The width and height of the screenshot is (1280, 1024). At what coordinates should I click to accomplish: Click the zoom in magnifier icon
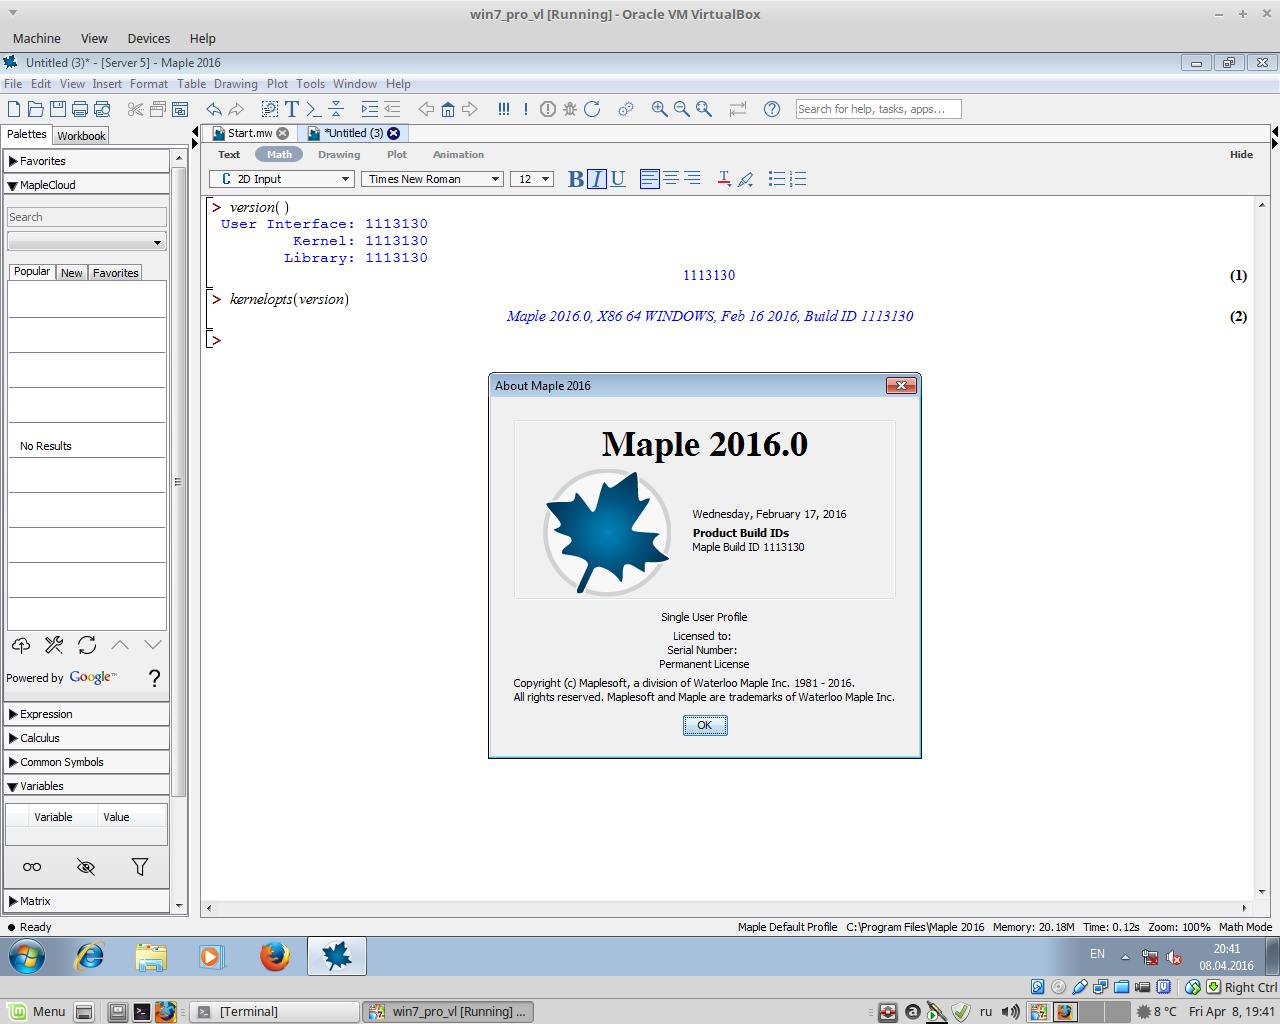[659, 109]
